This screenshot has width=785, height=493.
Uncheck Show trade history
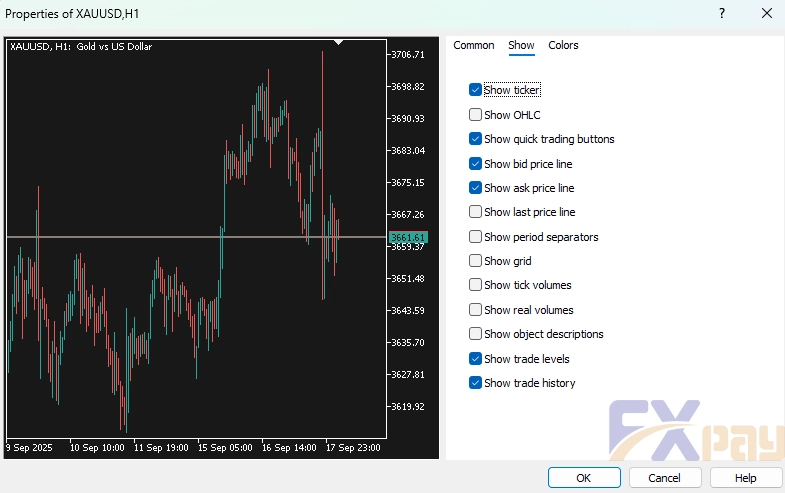tap(476, 383)
